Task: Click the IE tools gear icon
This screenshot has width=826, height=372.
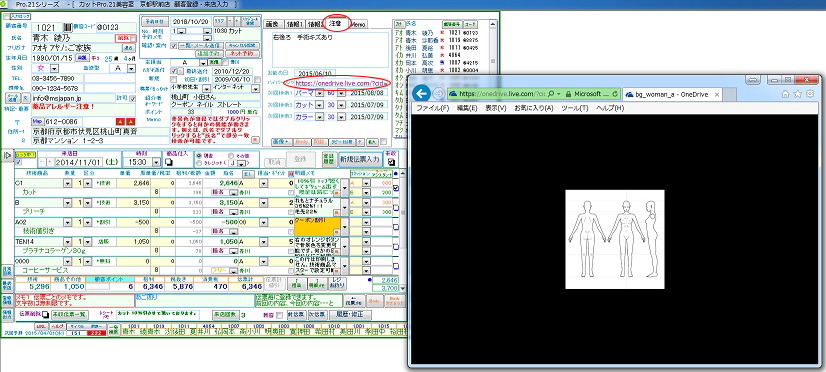Action: click(x=810, y=93)
